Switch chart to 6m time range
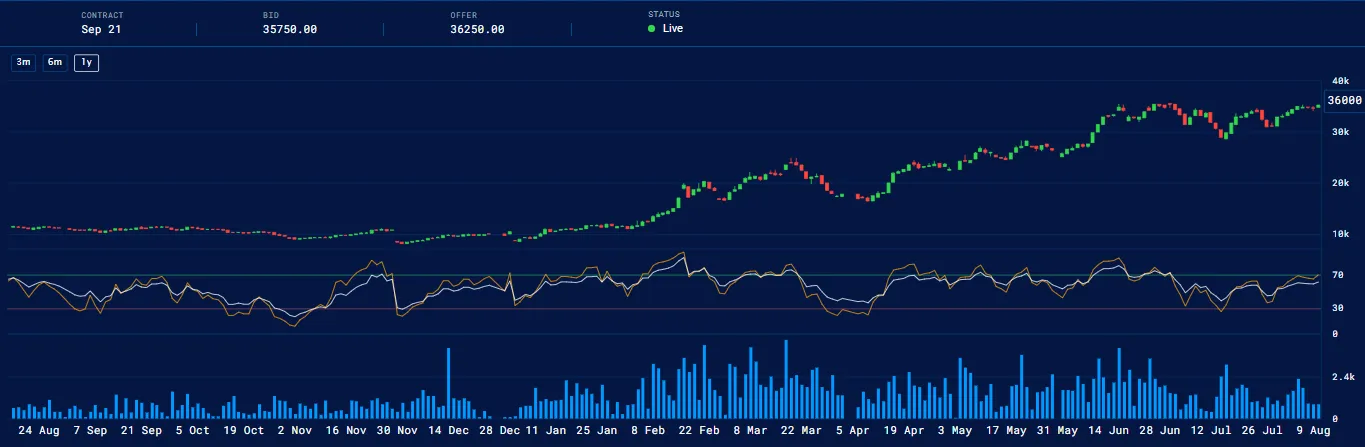The height and width of the screenshot is (447, 1365). [x=55, y=63]
